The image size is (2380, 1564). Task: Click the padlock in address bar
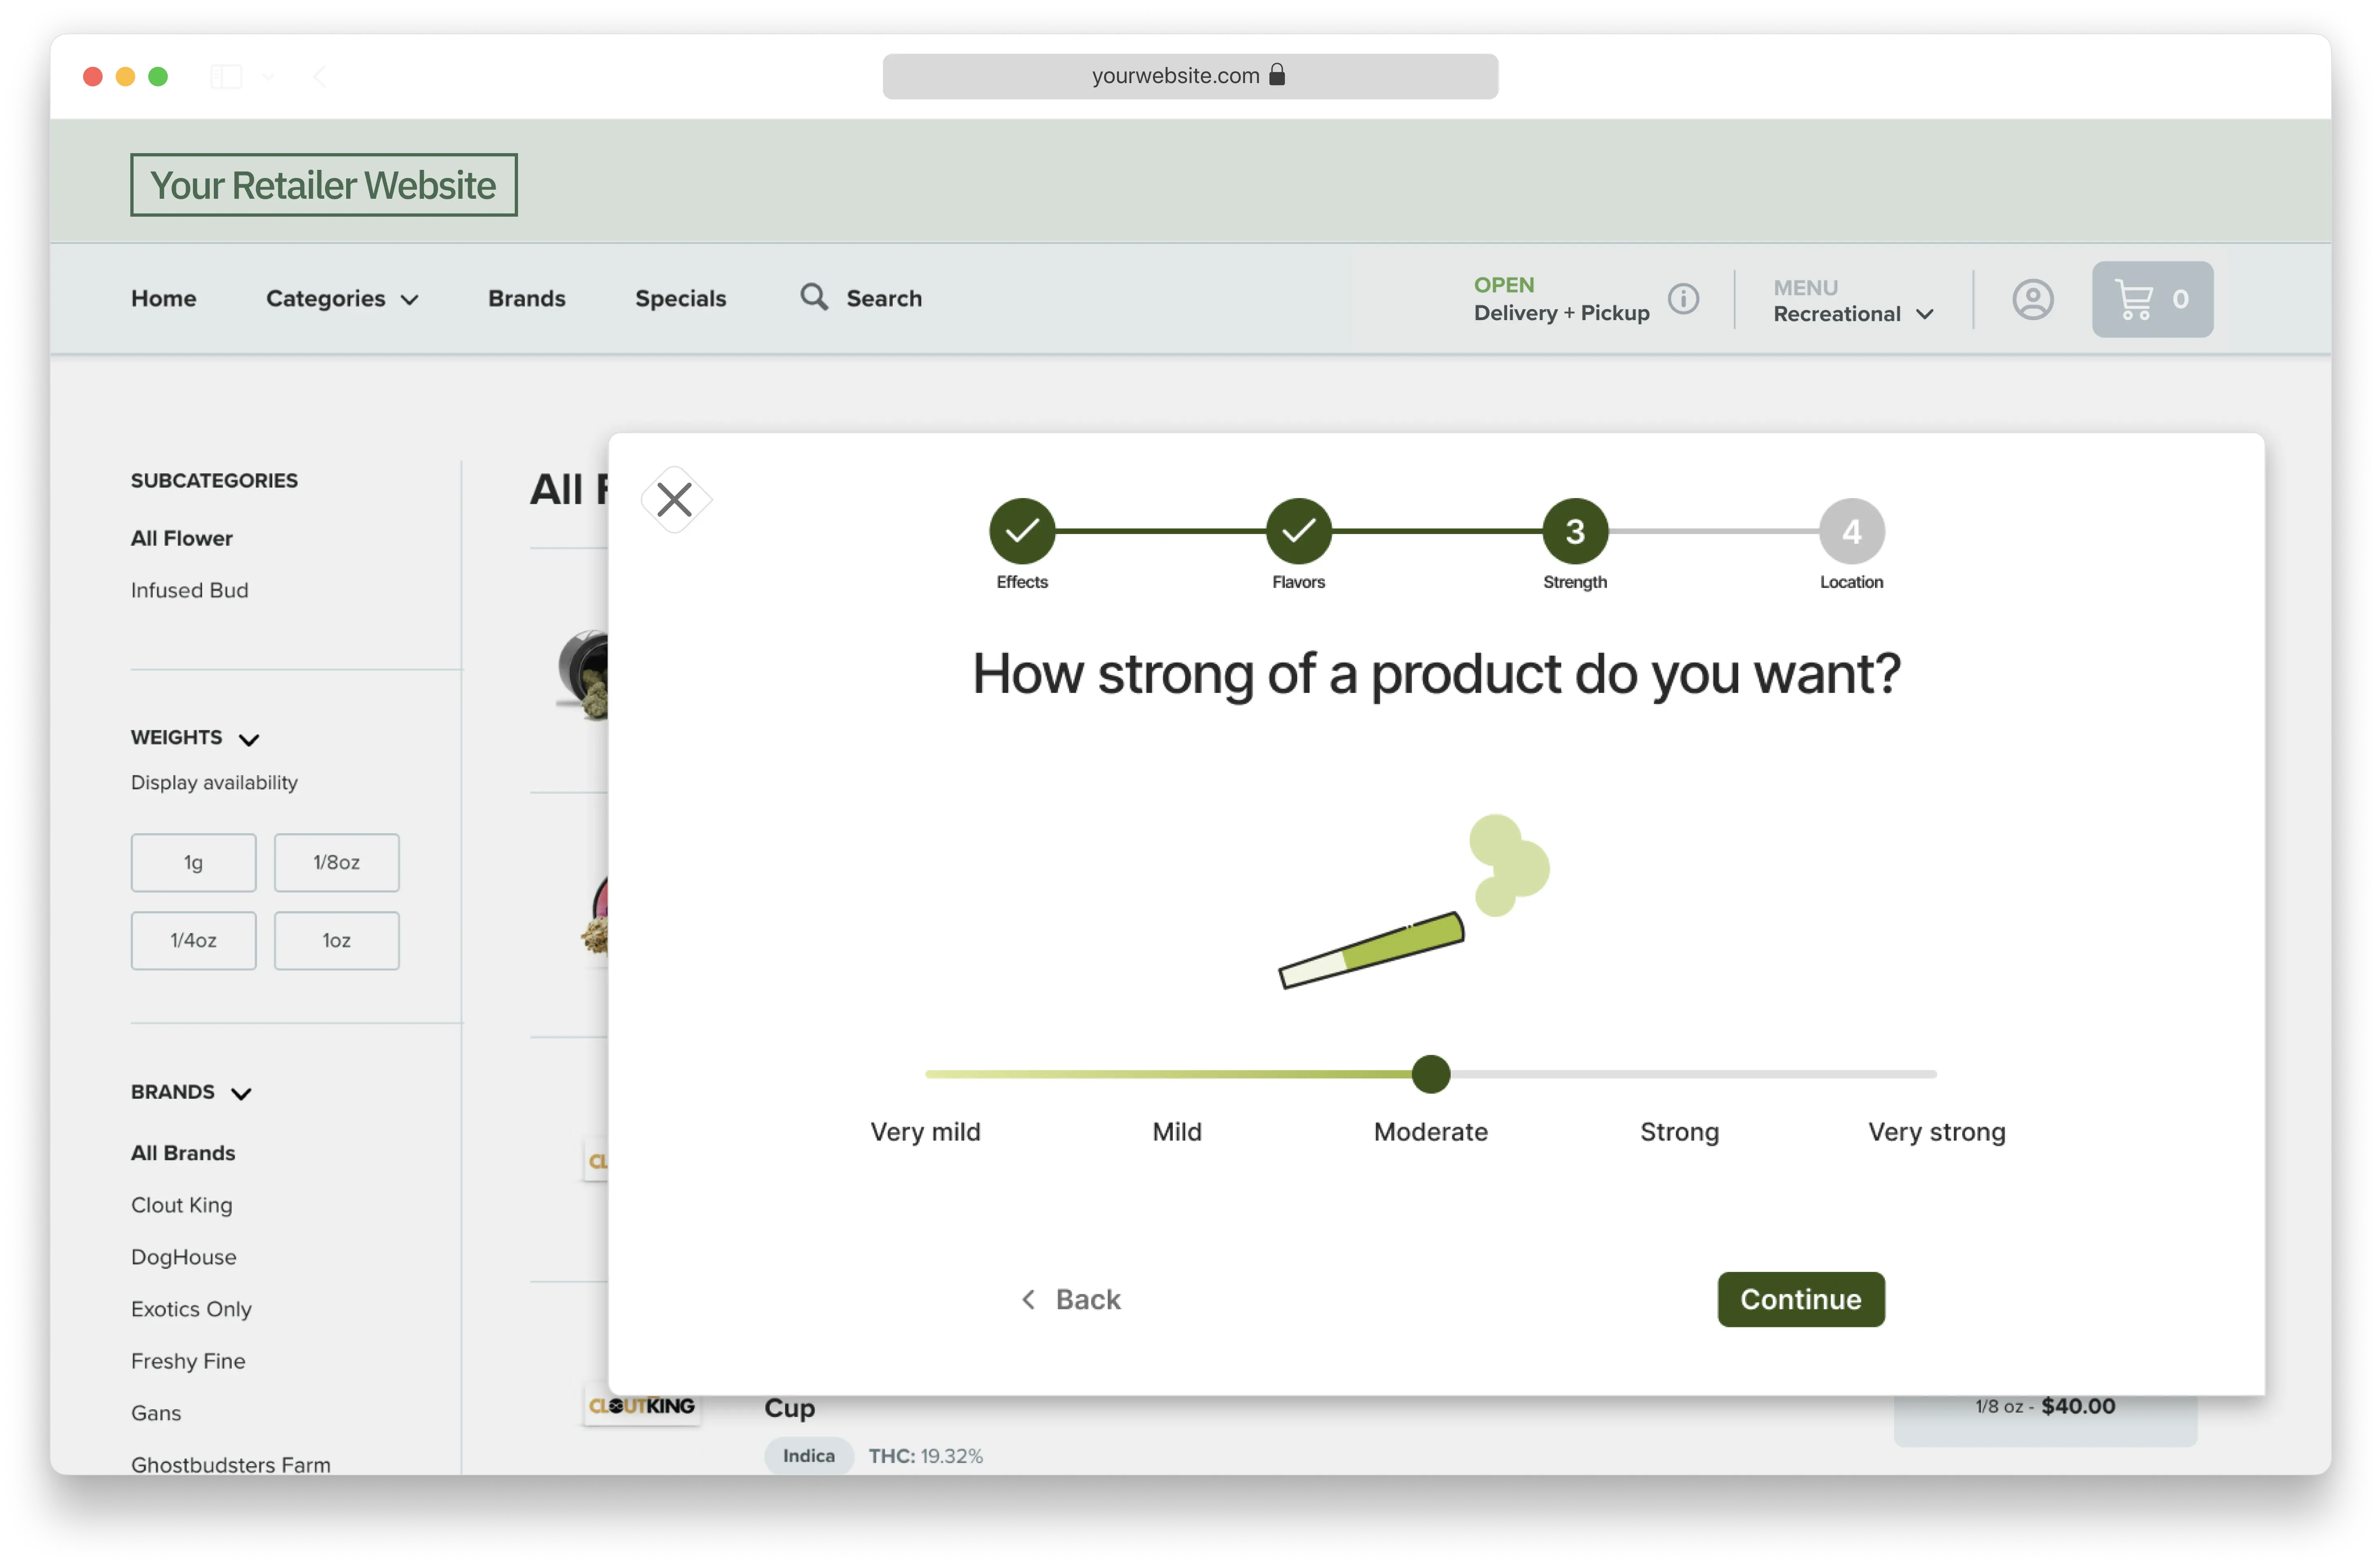[1277, 75]
